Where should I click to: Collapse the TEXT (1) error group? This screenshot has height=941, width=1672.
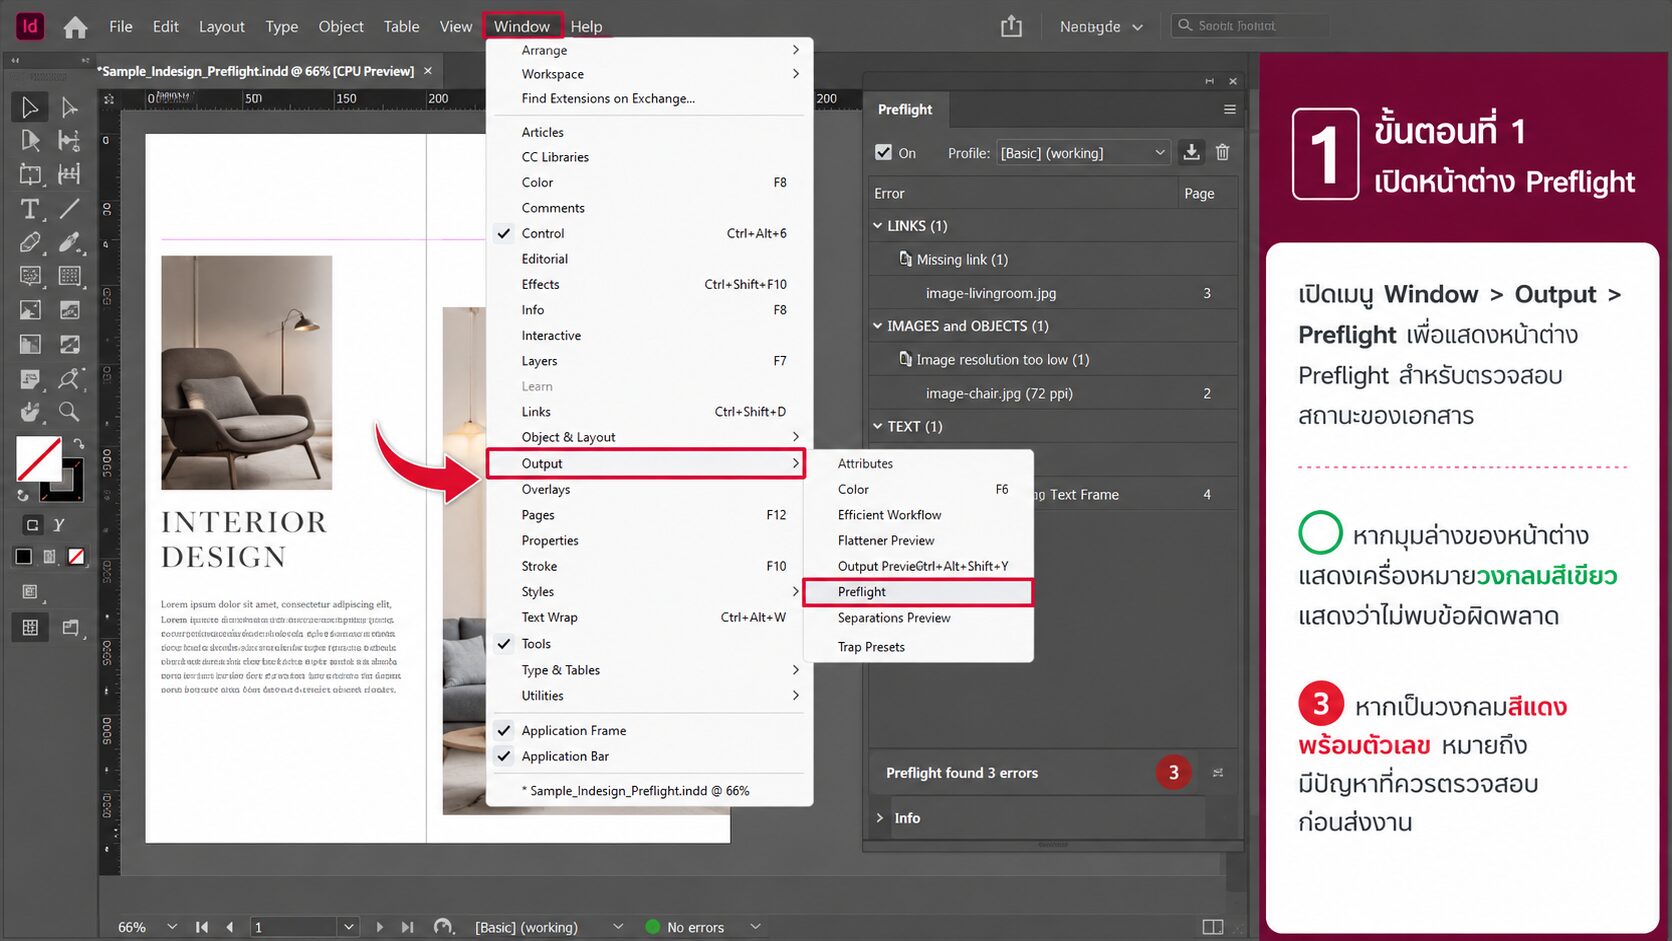click(878, 426)
